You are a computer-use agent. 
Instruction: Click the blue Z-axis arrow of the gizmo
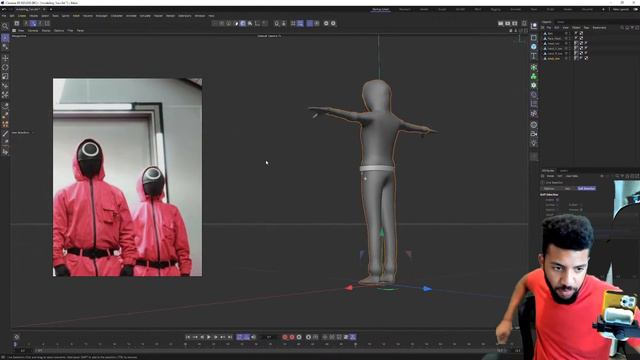[x=427, y=289]
